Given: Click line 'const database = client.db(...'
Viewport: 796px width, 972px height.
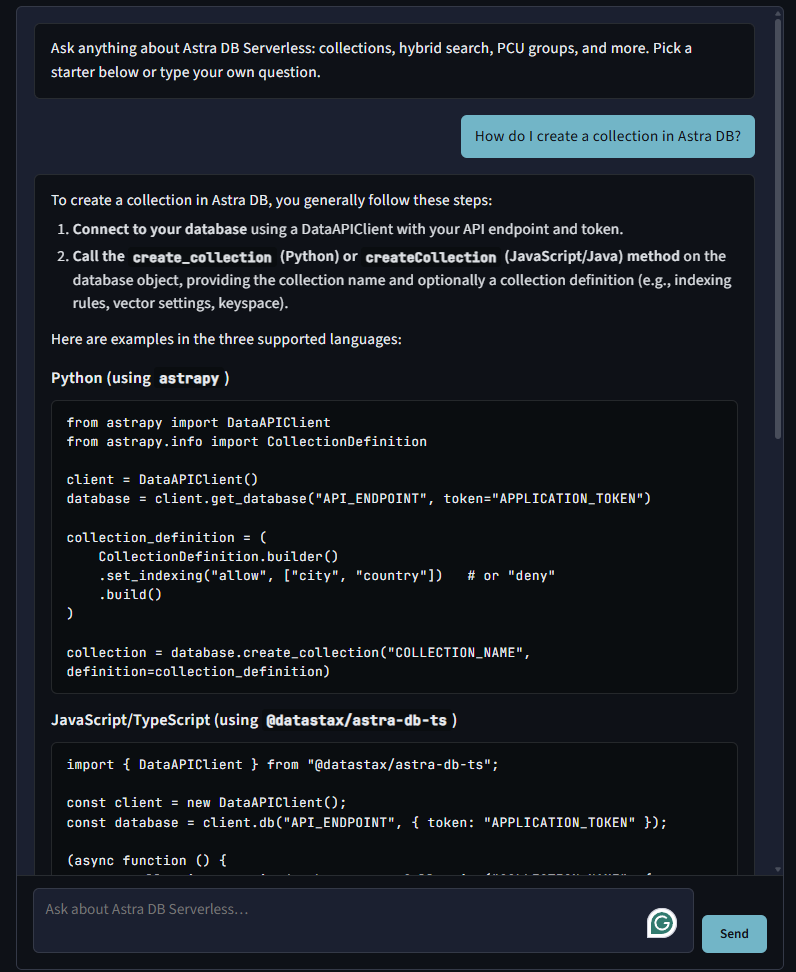Looking at the screenshot, I should tap(367, 823).
